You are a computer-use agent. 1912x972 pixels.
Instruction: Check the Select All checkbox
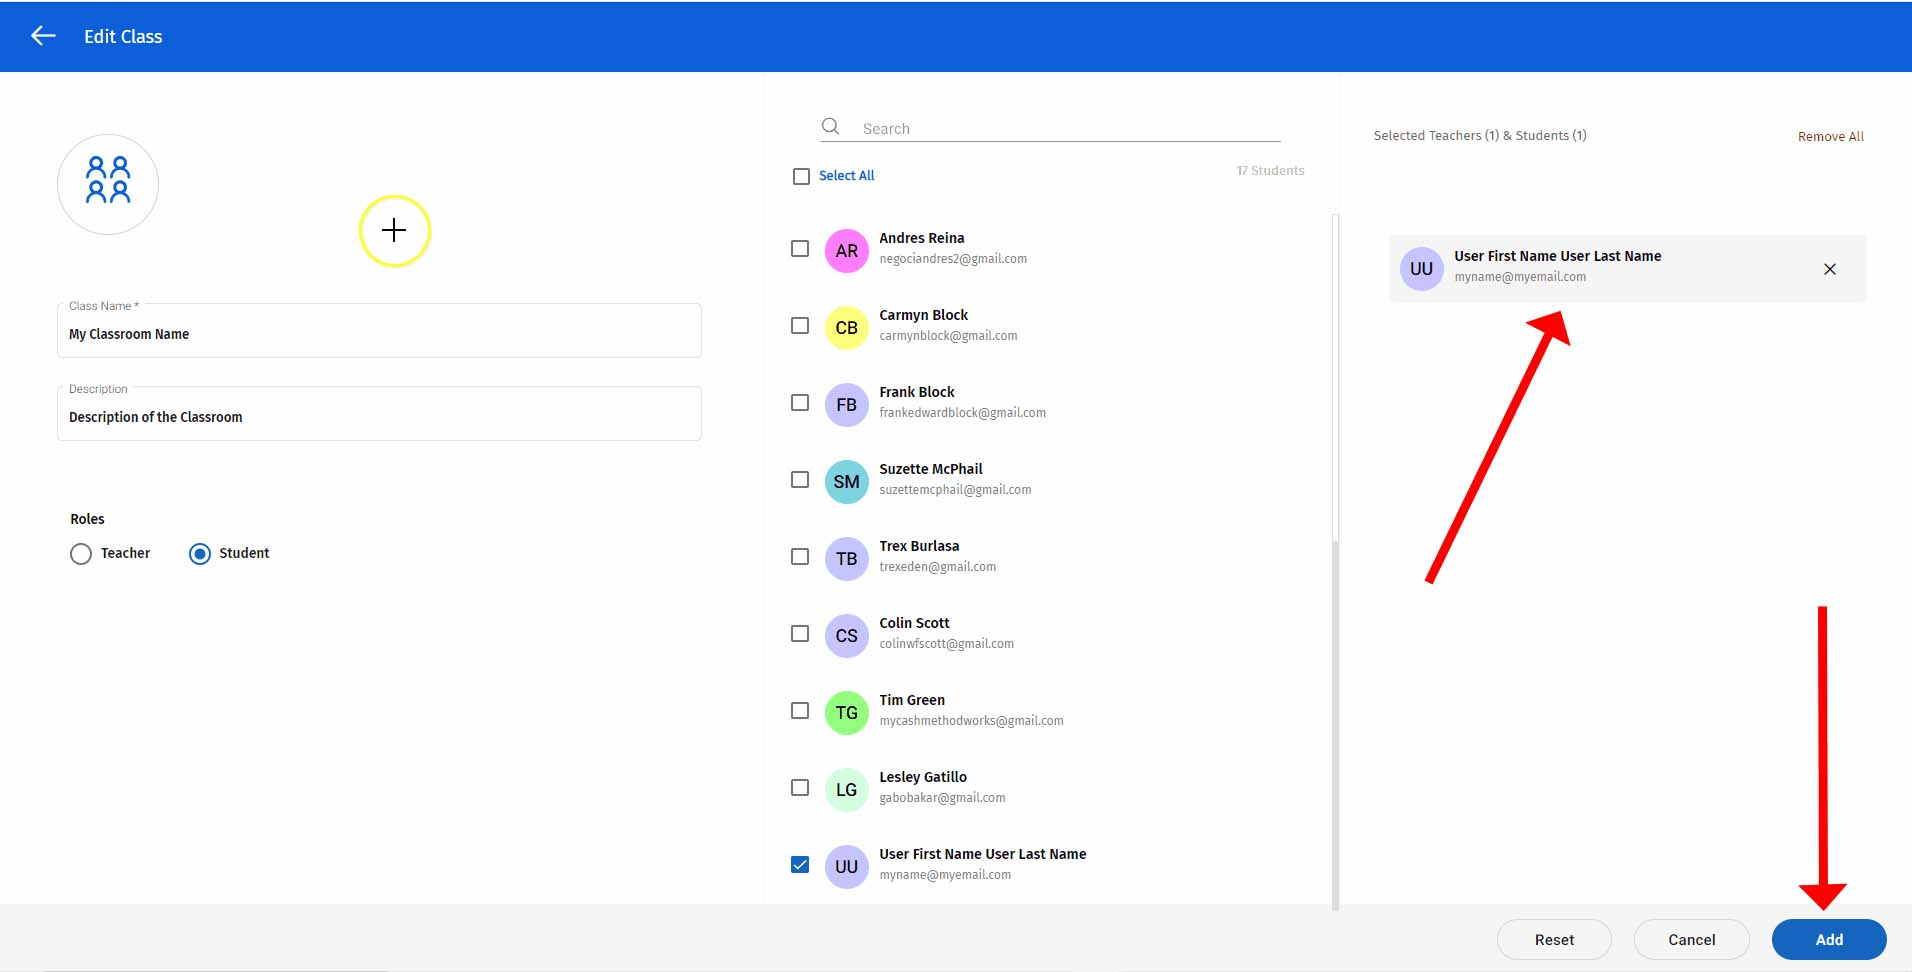coord(801,176)
